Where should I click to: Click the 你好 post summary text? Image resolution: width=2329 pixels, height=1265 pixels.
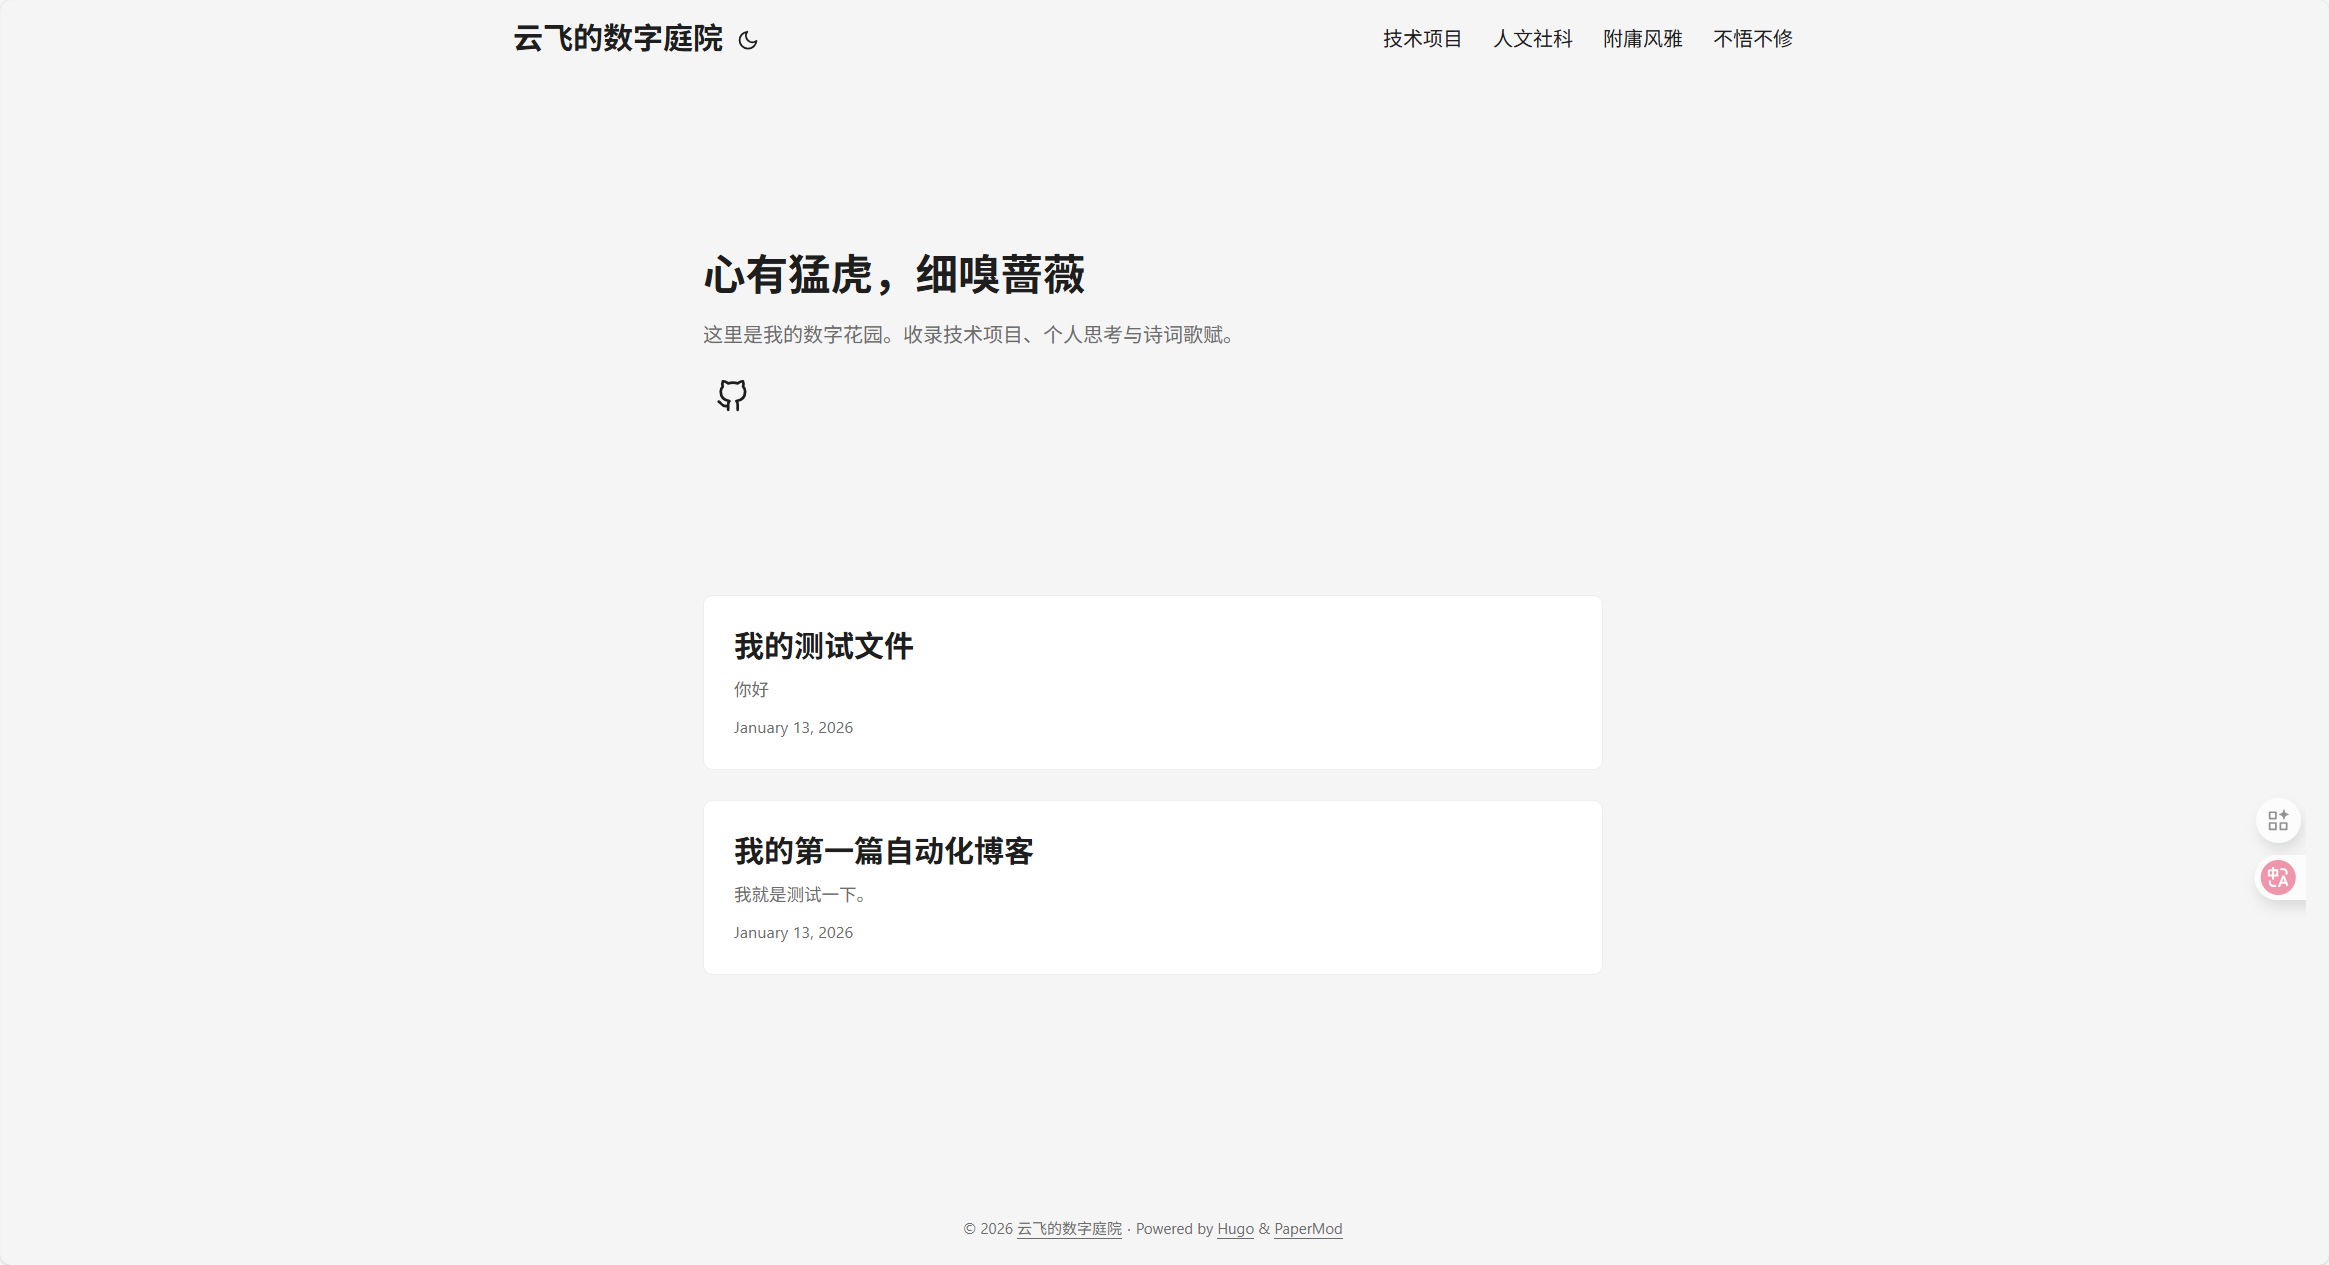click(751, 690)
